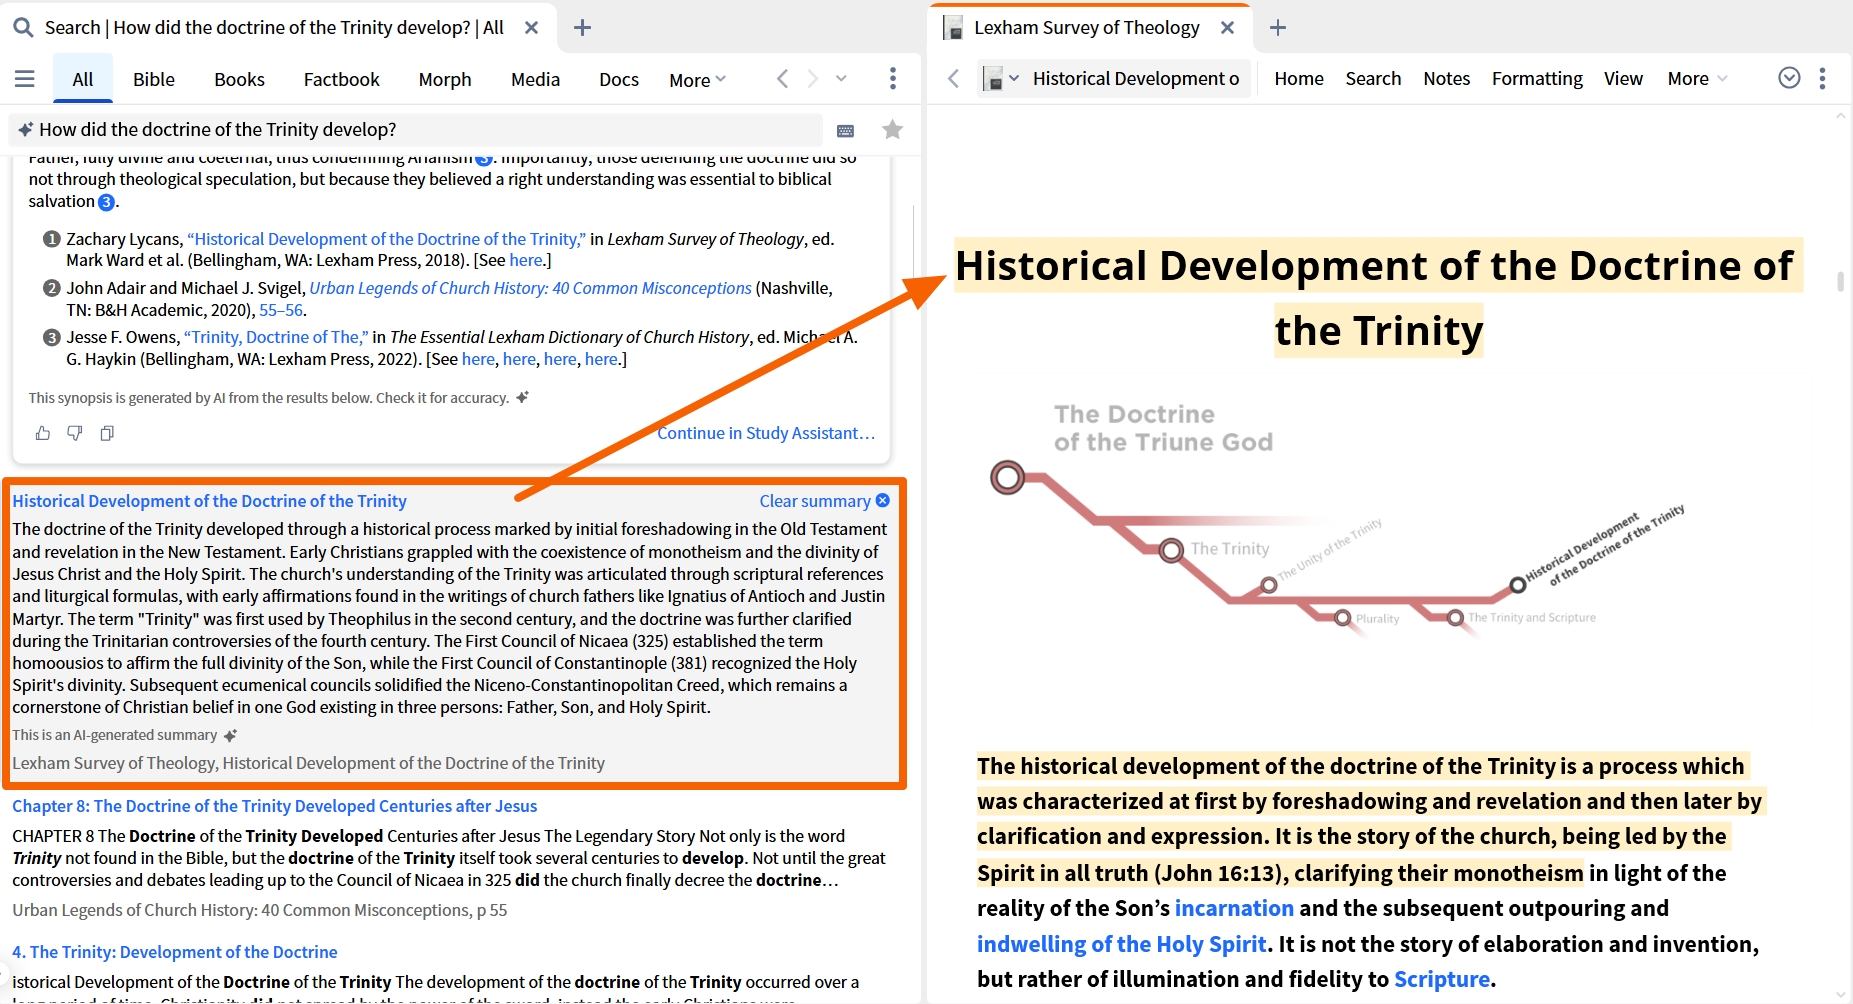Open the book Formatting menu
The height and width of the screenshot is (1004, 1853).
[1537, 78]
